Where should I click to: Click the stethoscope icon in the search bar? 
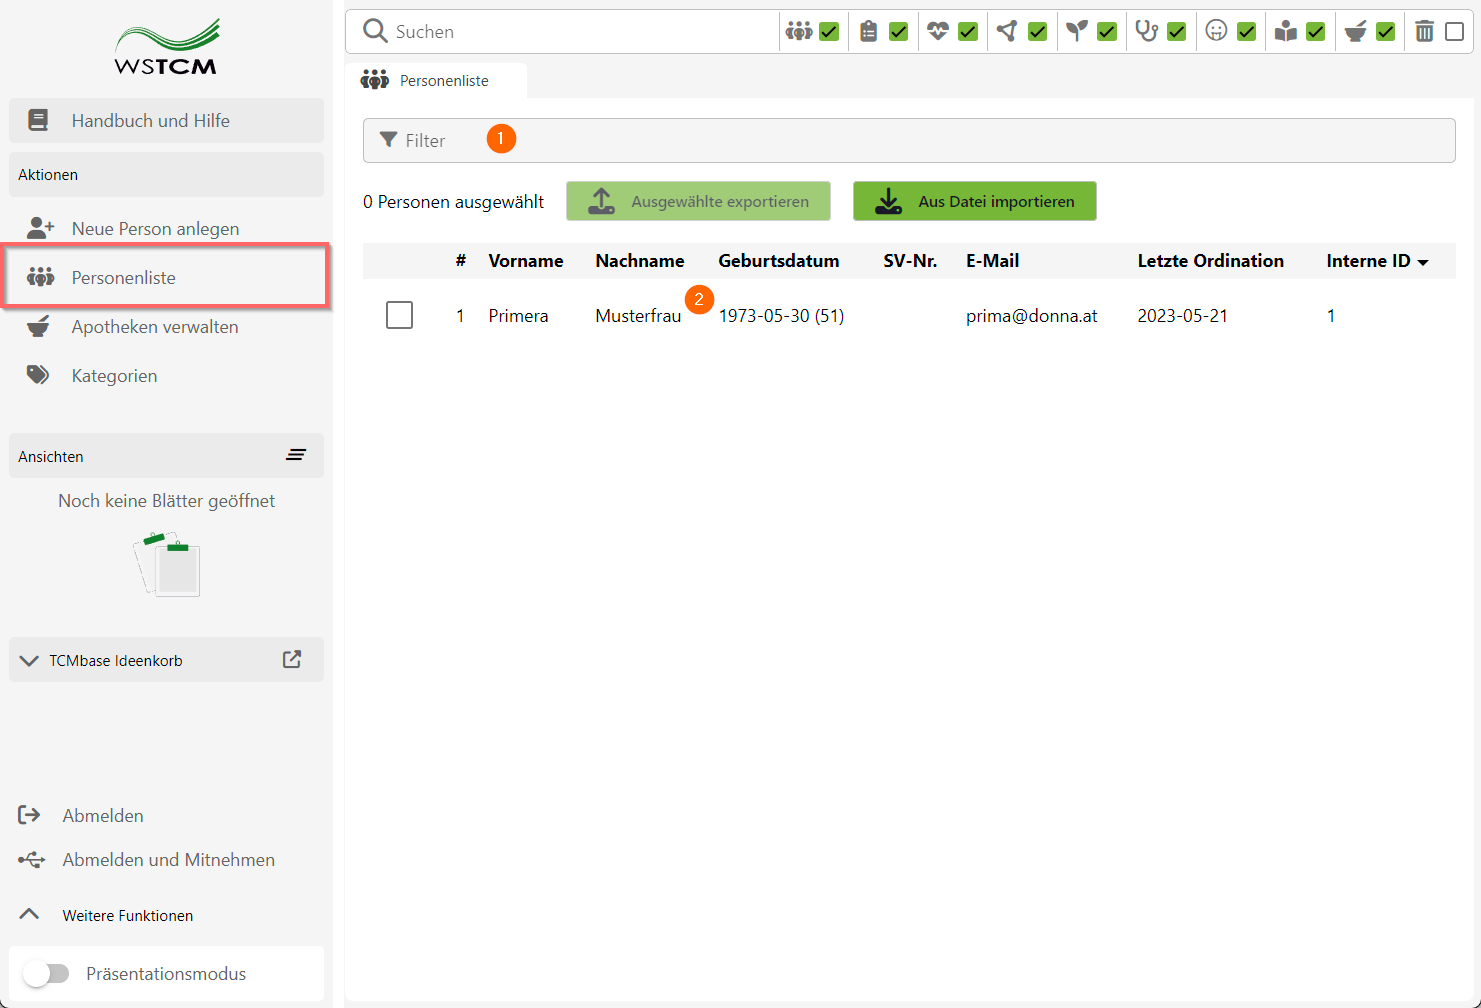tap(1146, 32)
